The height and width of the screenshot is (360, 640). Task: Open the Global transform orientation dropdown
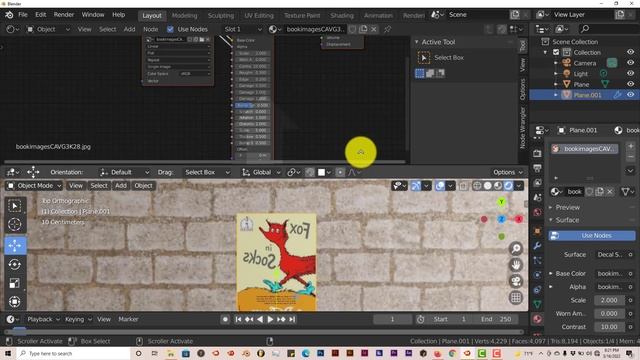(261, 172)
